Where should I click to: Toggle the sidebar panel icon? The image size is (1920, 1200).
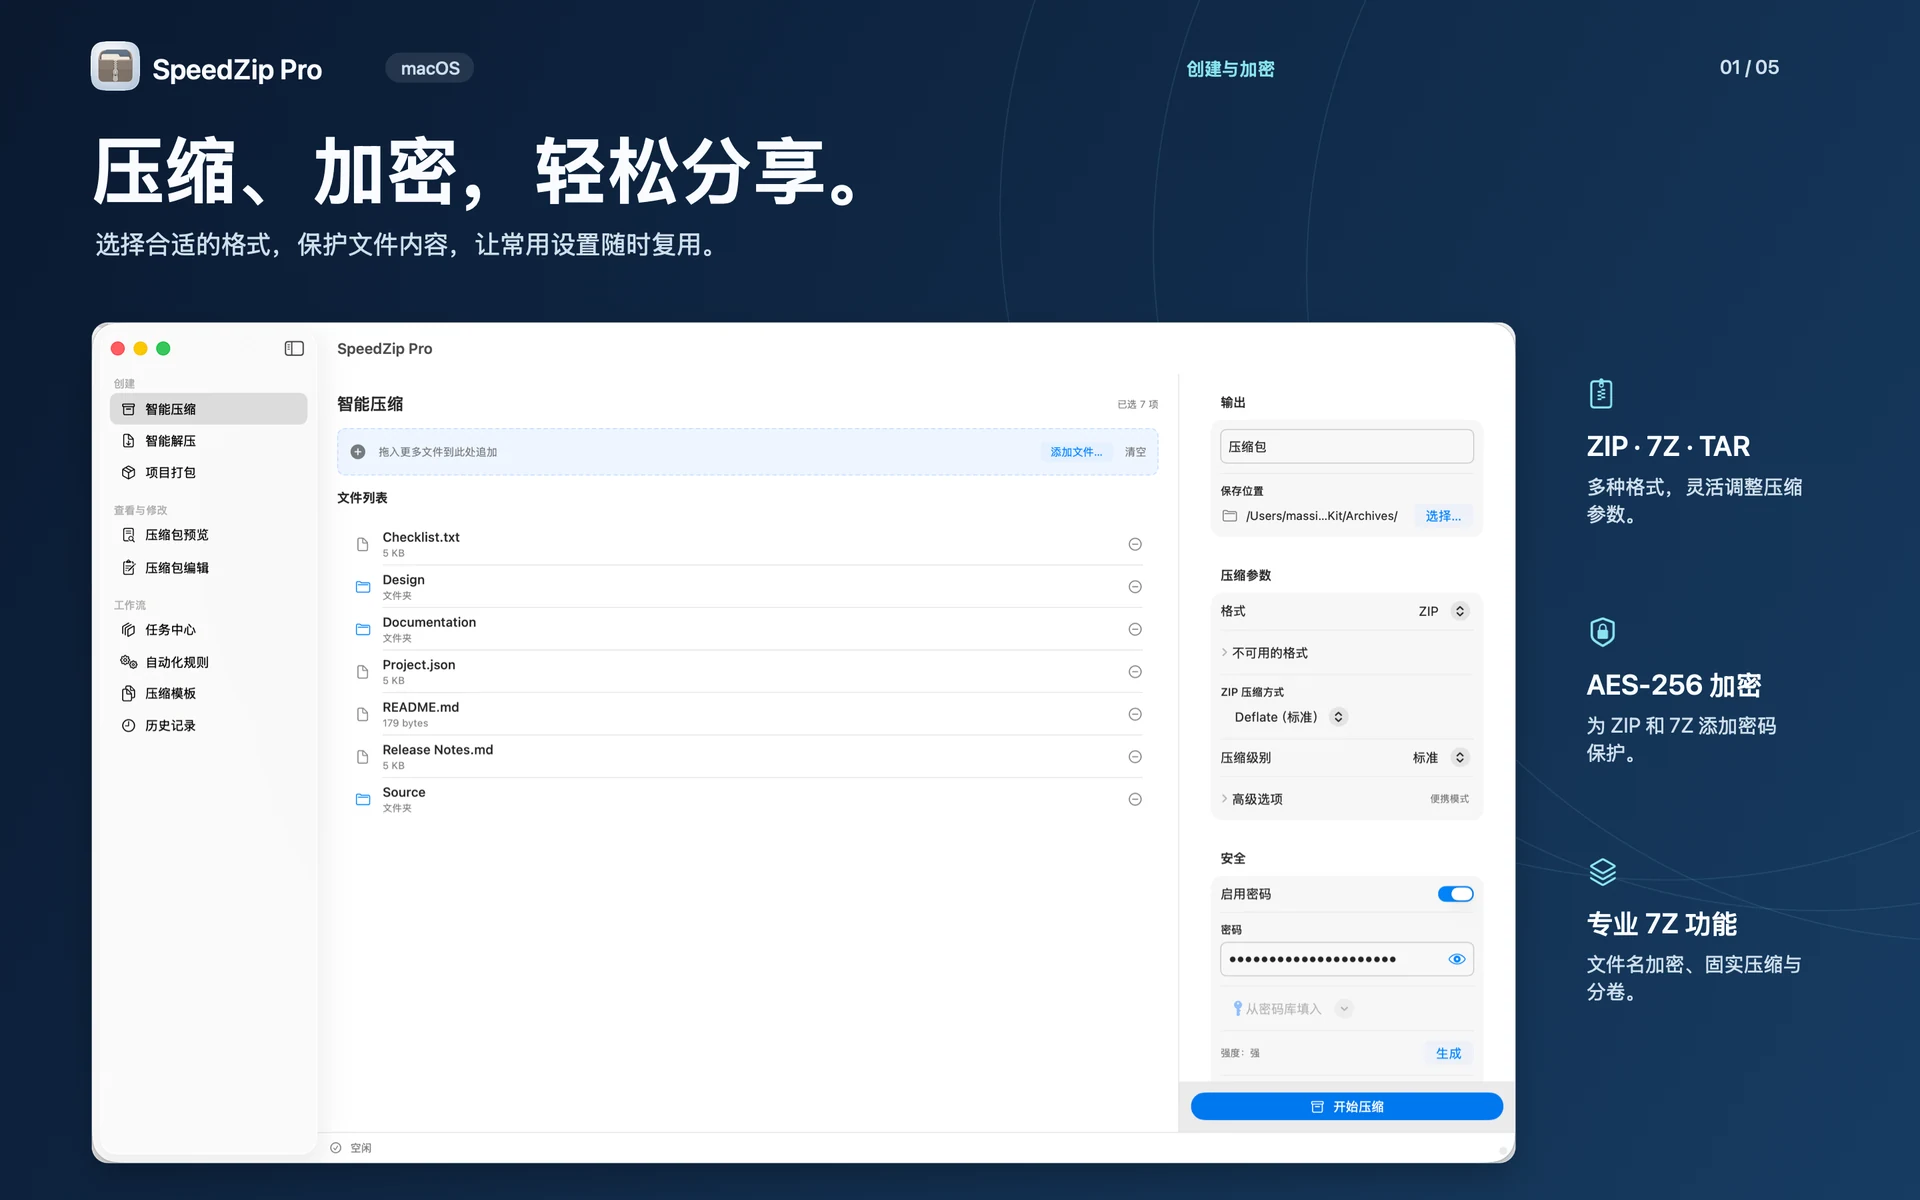click(294, 348)
